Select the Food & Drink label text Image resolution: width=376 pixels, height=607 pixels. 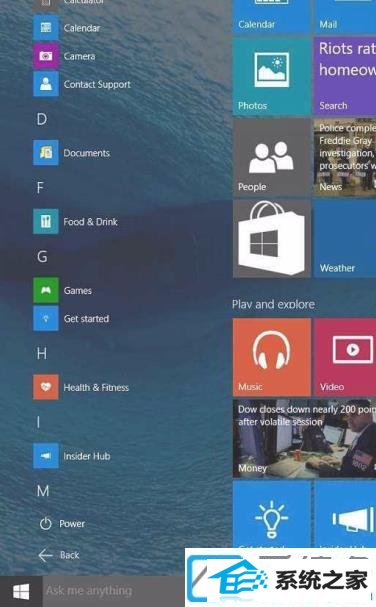point(91,222)
